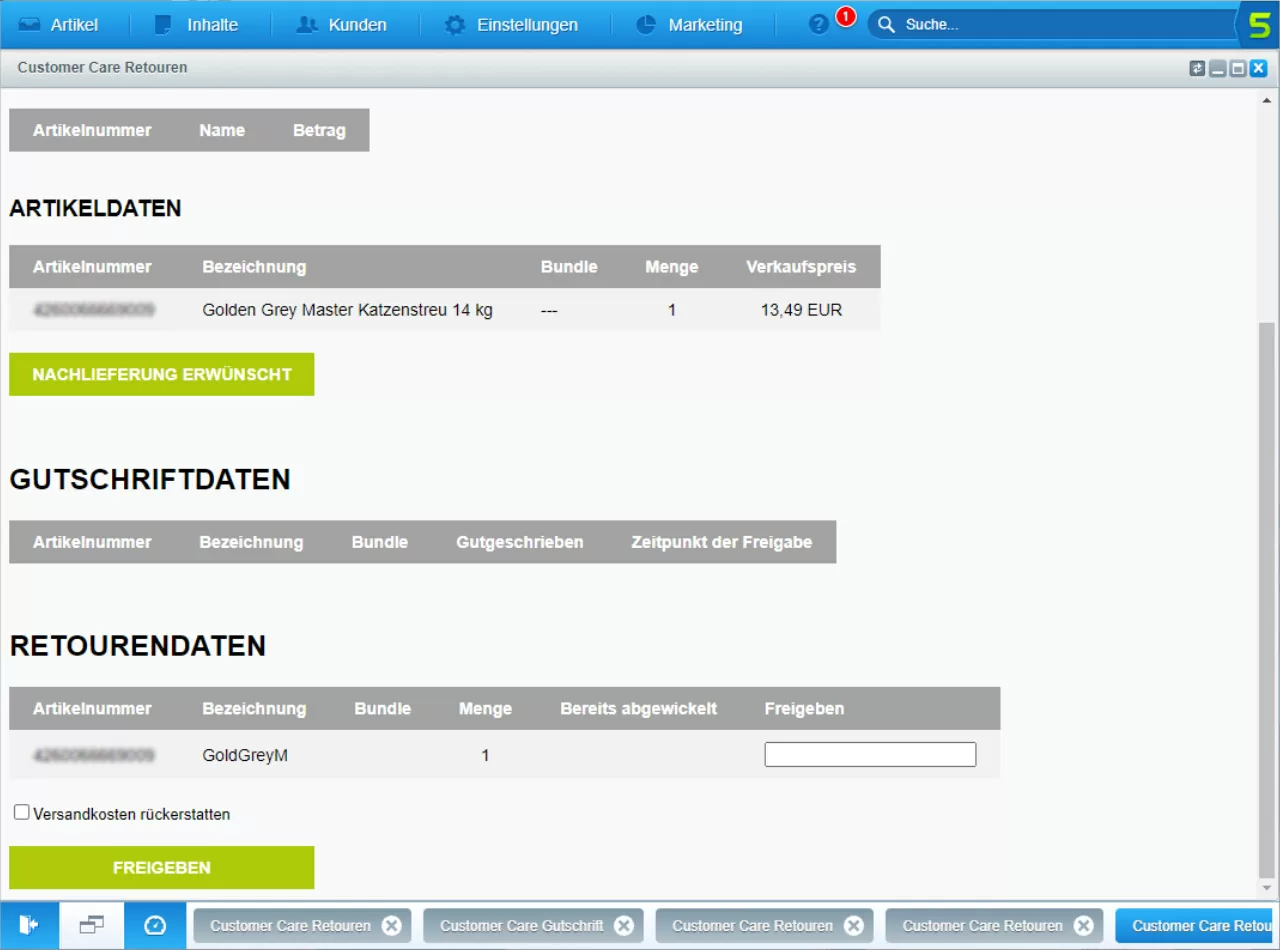The image size is (1280, 950).
Task: Close the first Customer Care Retouren tab
Action: [392, 926]
